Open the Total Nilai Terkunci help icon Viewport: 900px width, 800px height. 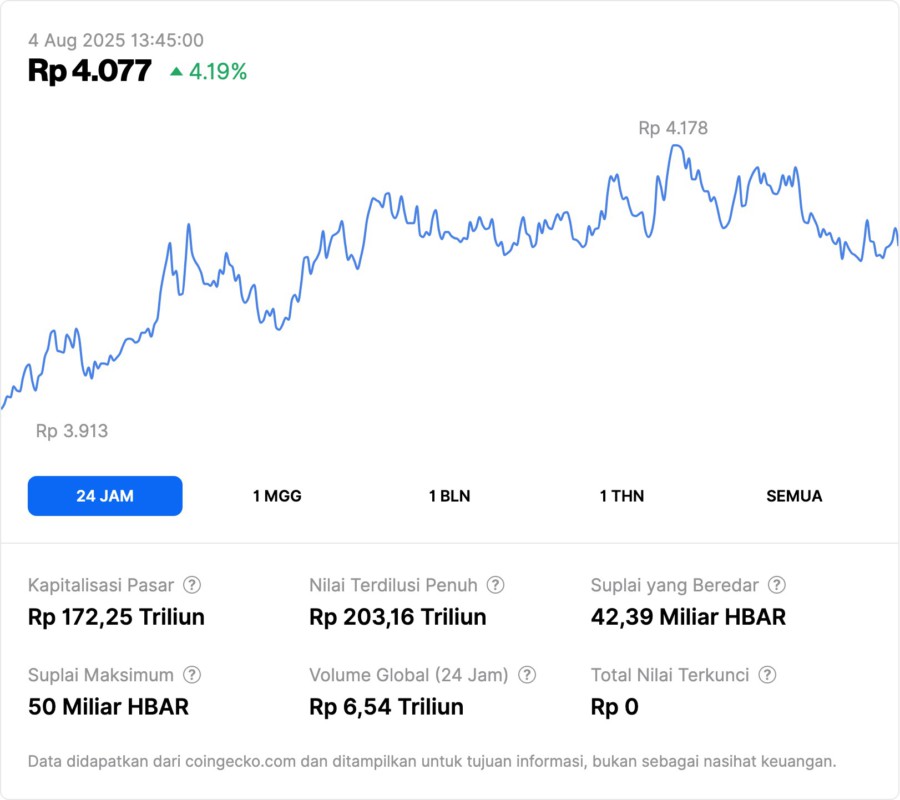(767, 675)
